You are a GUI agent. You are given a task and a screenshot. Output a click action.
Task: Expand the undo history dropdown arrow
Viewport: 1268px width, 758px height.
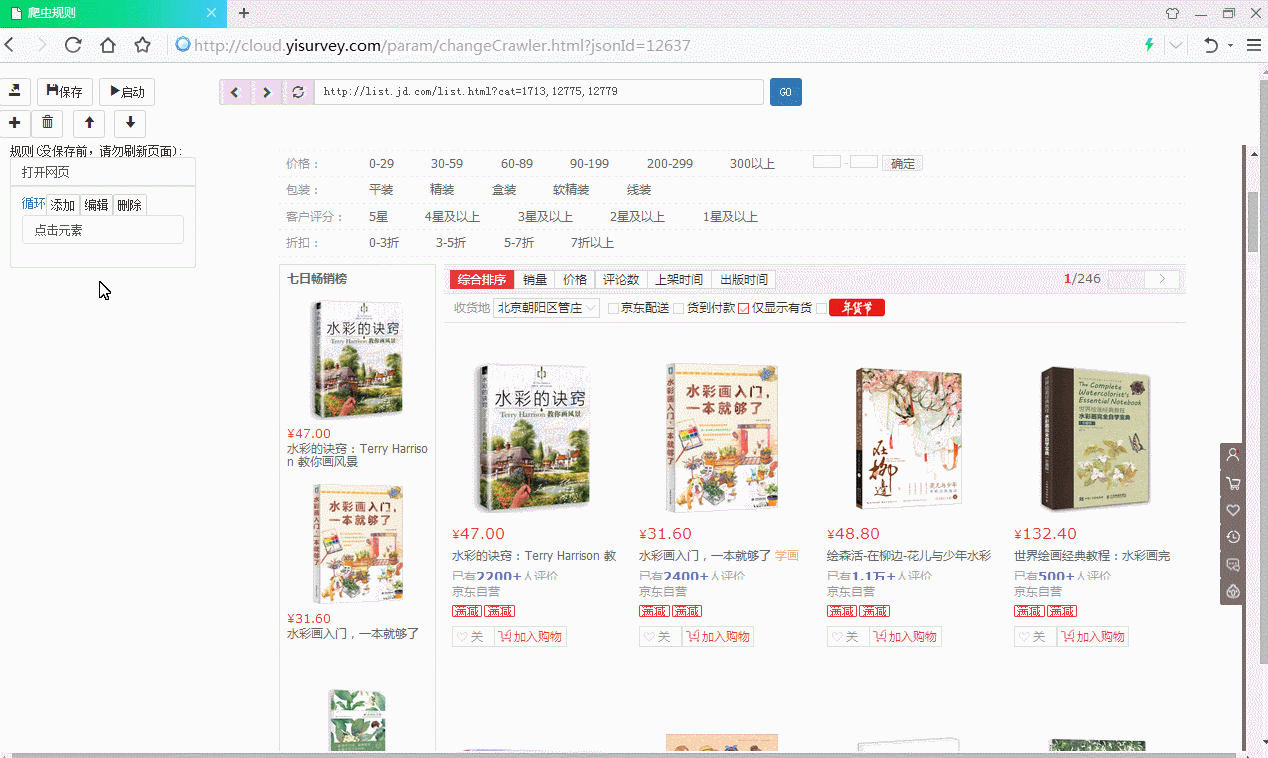pos(1230,45)
